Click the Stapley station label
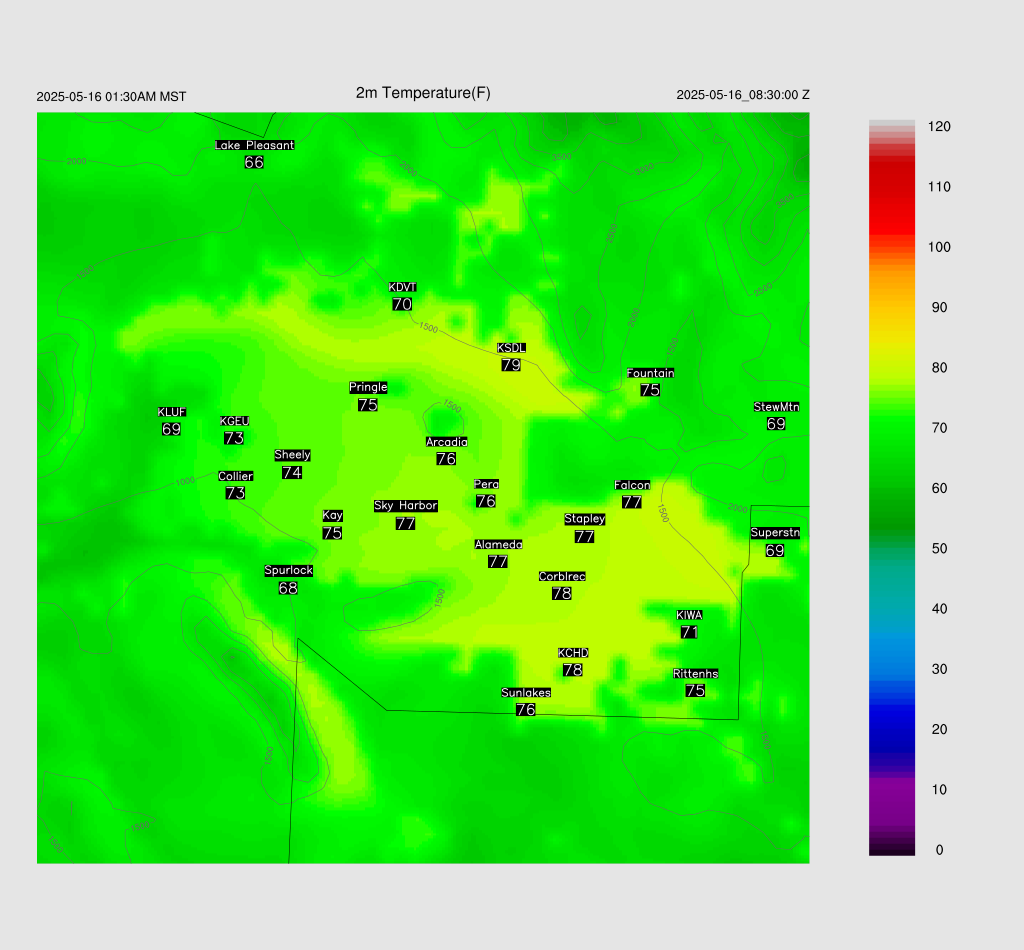The image size is (1024, 950). point(584,519)
